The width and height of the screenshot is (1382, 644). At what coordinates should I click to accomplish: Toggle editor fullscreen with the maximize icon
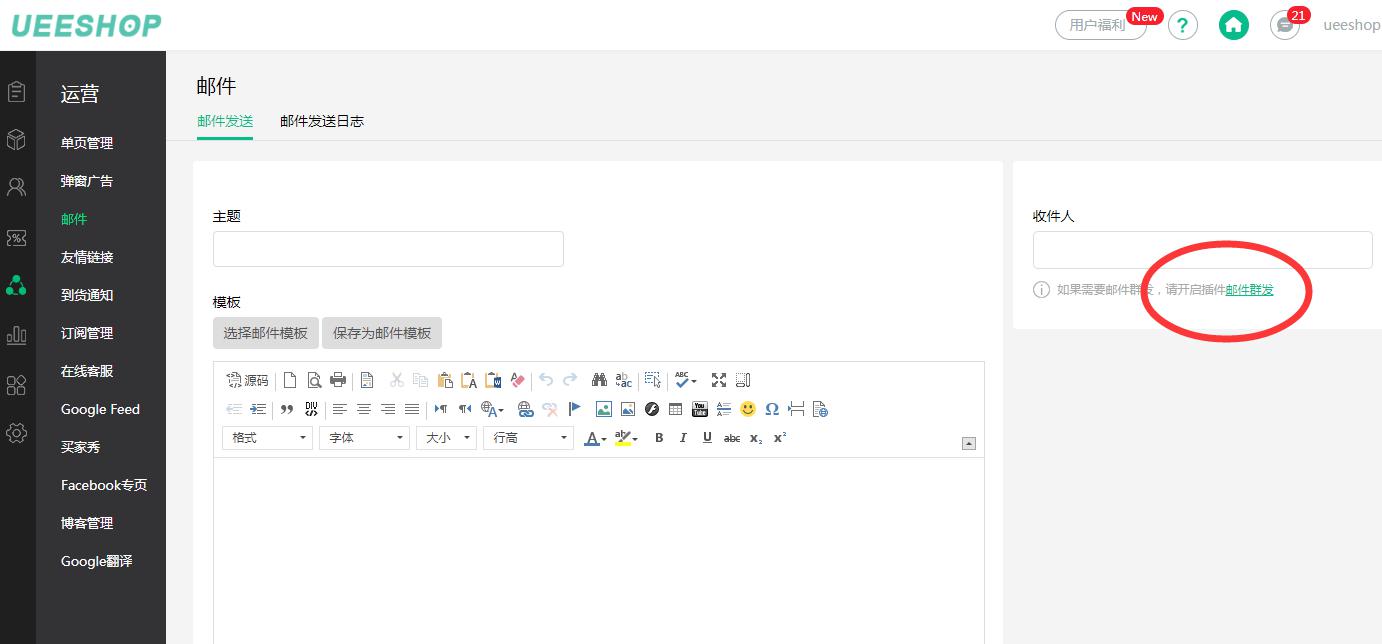pos(718,380)
